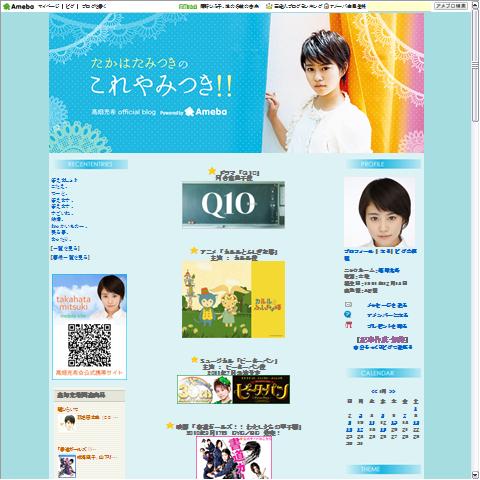This screenshot has height=480, width=480.
Task: Go to next month in calendar
Action: point(392,391)
